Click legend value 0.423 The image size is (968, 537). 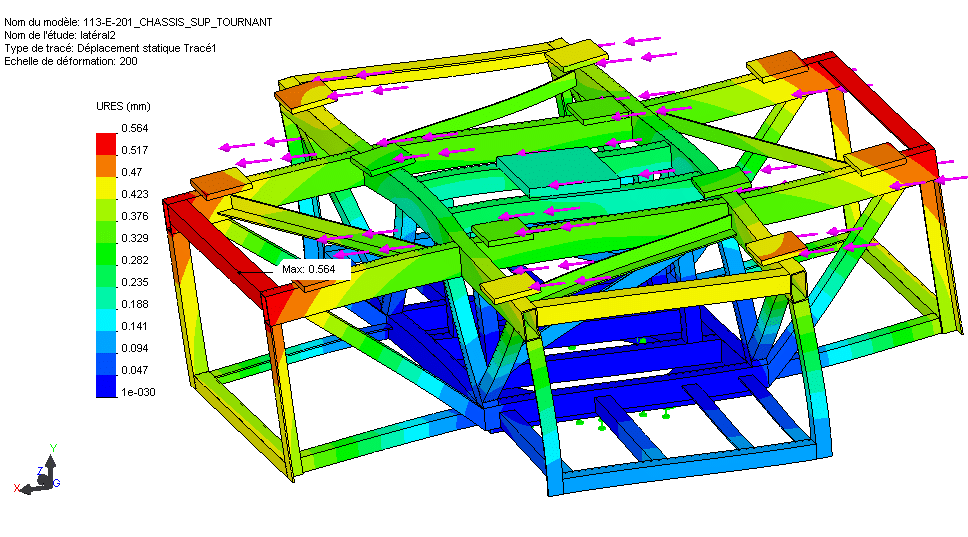point(135,194)
